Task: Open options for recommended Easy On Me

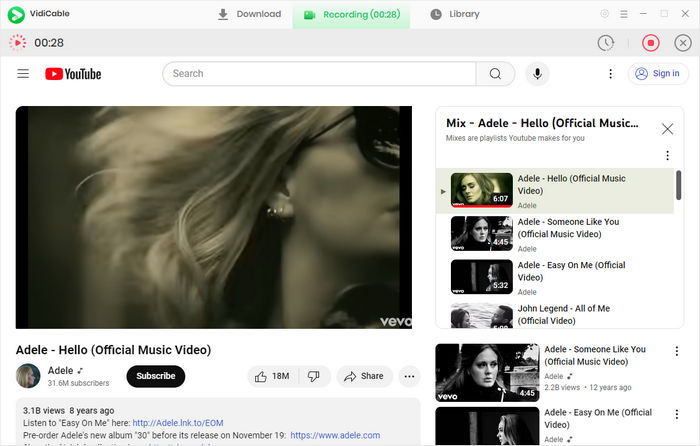Action: coord(677,414)
